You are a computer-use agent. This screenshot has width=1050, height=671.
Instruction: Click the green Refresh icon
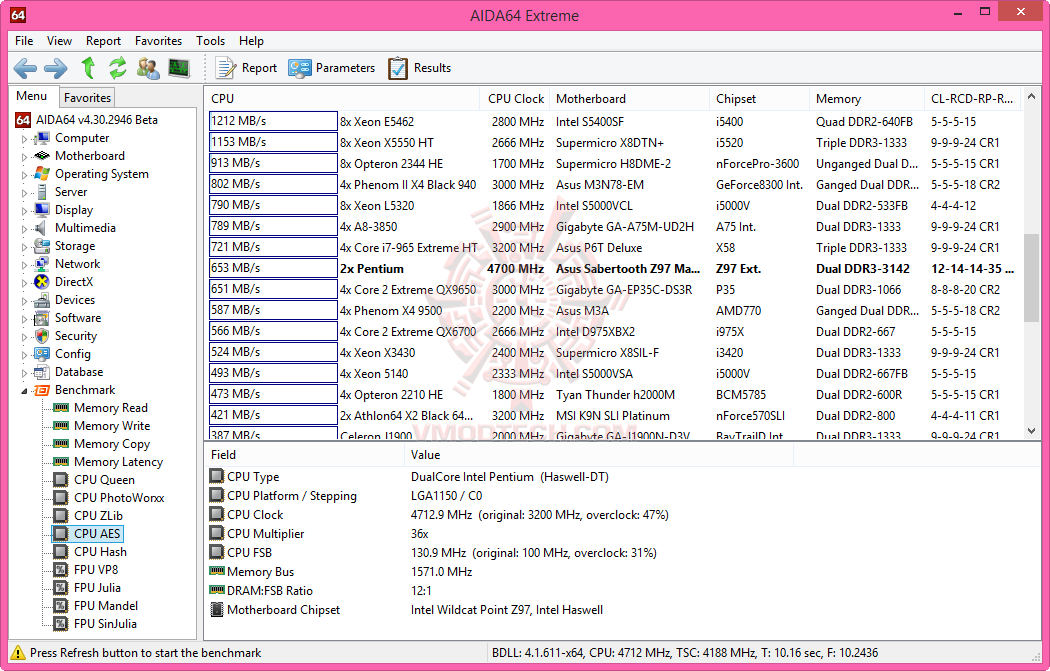pyautogui.click(x=118, y=68)
